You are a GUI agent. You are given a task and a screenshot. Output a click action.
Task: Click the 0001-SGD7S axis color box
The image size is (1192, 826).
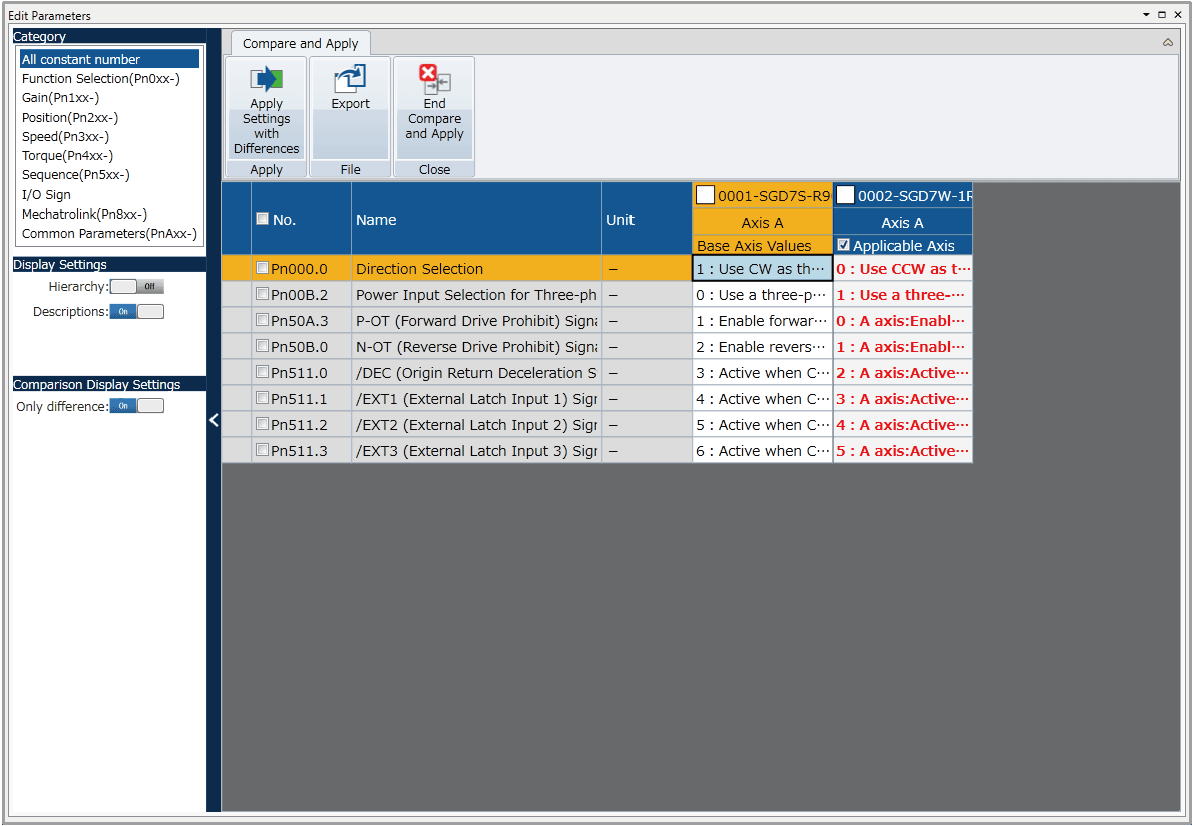pos(706,195)
